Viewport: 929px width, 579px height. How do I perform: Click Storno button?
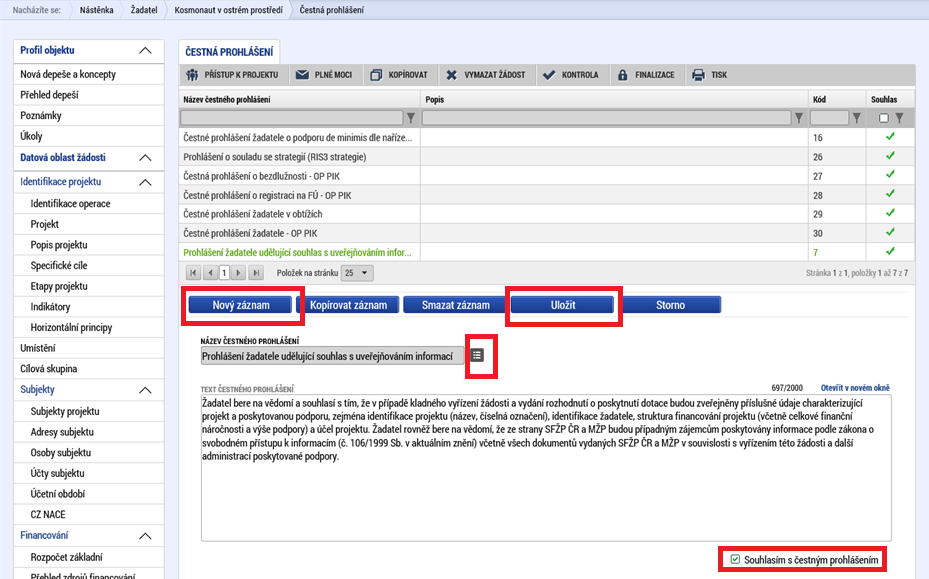point(669,305)
